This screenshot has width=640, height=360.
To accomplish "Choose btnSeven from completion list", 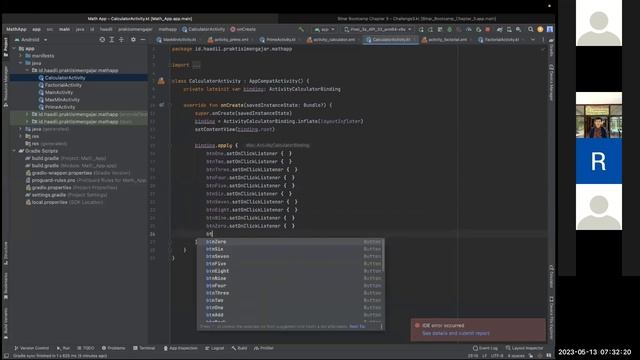I will point(291,256).
